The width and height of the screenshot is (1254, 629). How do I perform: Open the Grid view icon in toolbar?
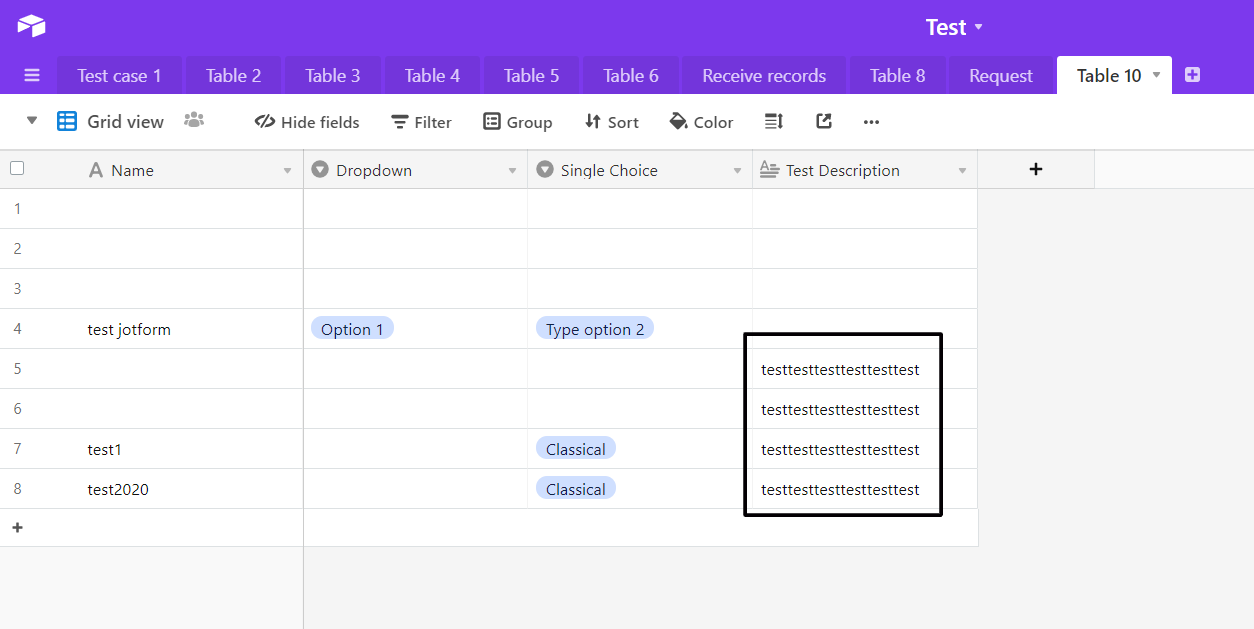[x=66, y=121]
